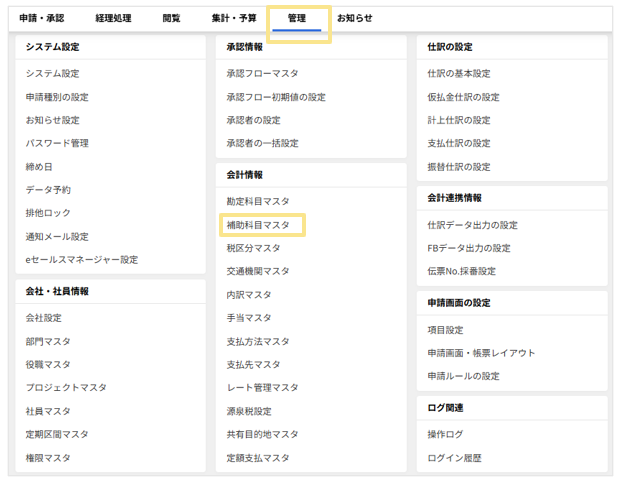Select 社員マスタ link
Viewport: 619px width, 481px height.
(48, 411)
